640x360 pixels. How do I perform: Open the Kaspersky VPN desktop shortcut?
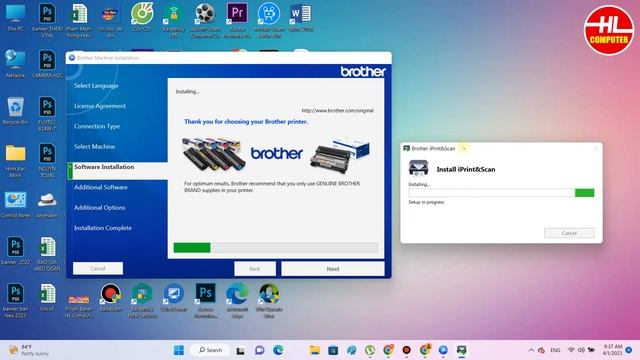click(x=173, y=20)
